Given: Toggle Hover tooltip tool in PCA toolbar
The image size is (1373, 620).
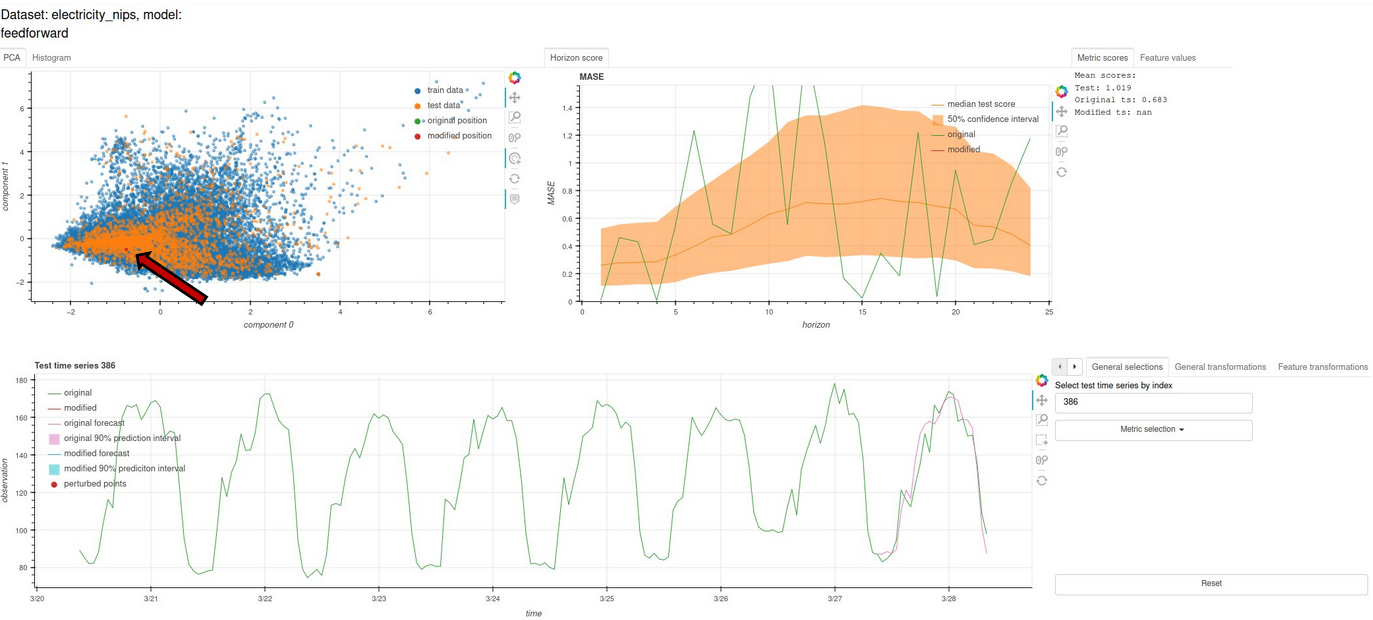Looking at the screenshot, I should click(x=514, y=199).
